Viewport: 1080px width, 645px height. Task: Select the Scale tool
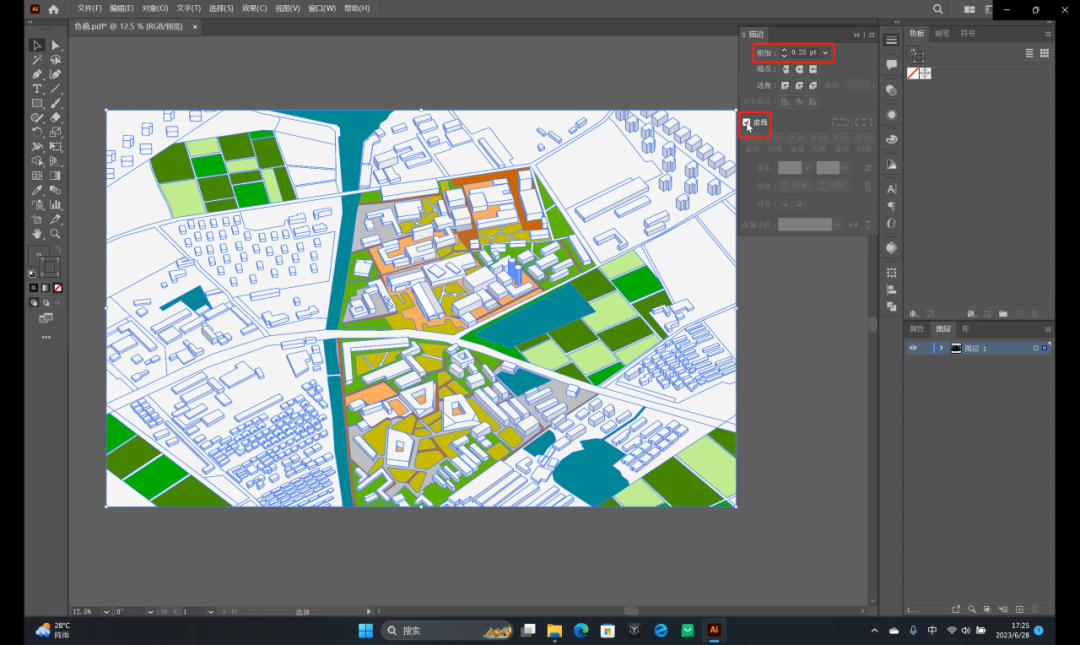tap(56, 132)
